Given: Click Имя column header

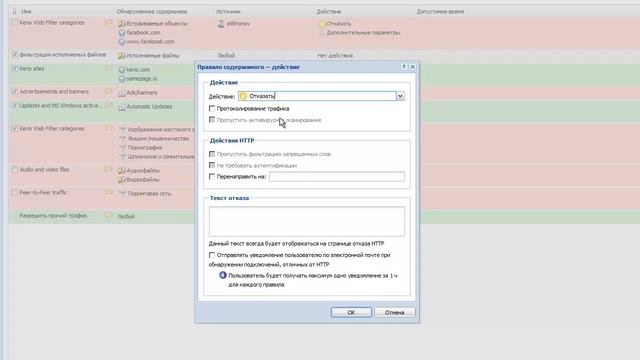Looking at the screenshot, I should 26,11.
